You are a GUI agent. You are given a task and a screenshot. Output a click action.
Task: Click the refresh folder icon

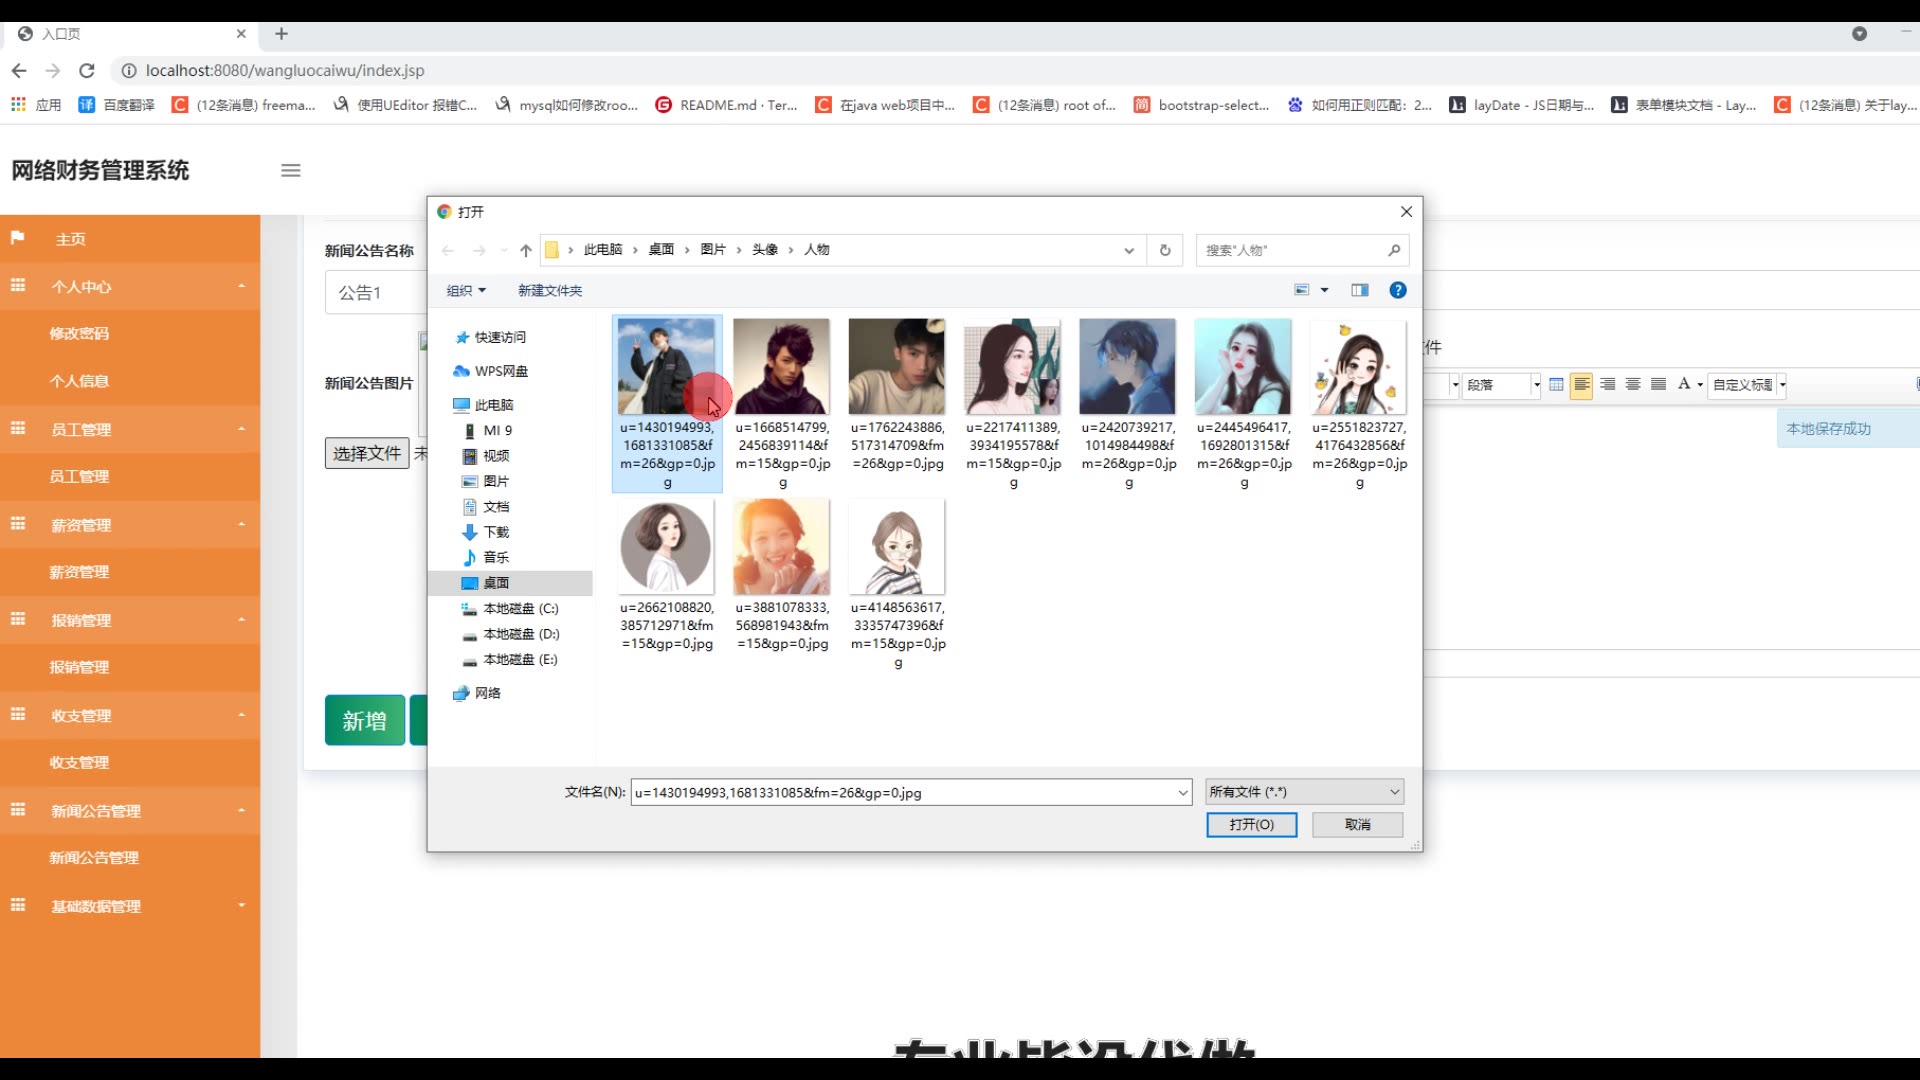click(1165, 250)
